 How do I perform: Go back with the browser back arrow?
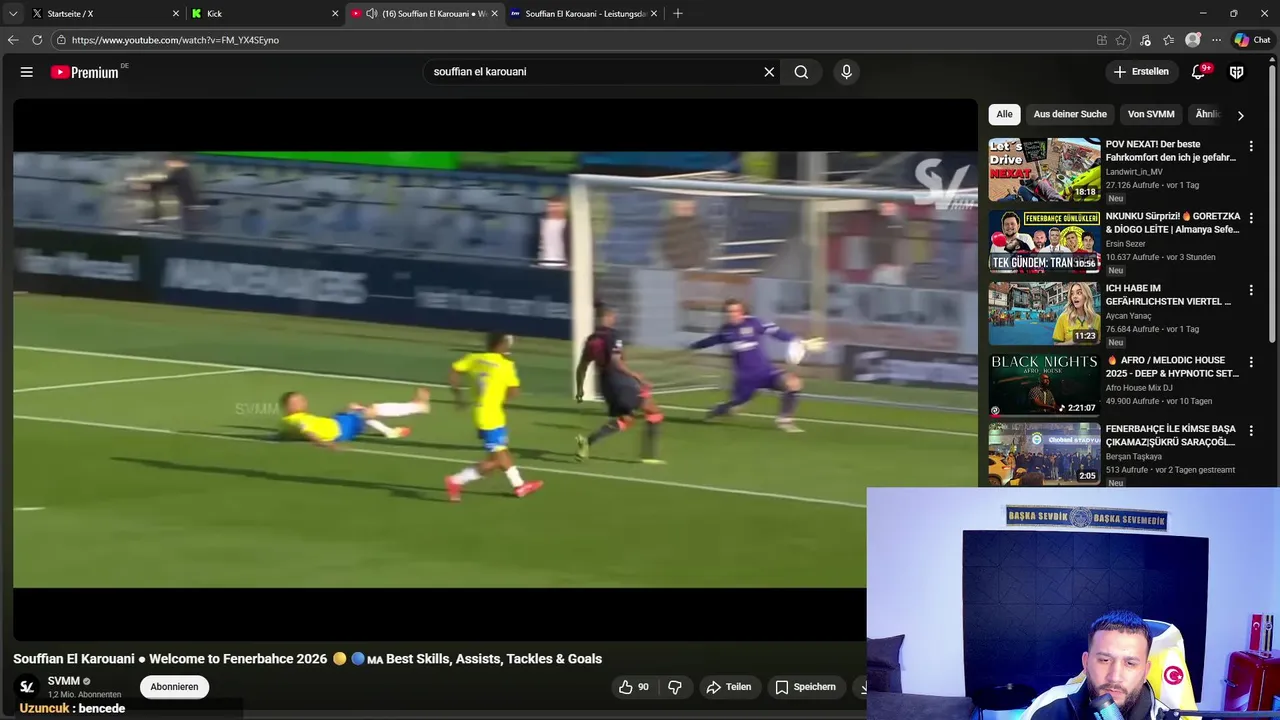point(13,40)
